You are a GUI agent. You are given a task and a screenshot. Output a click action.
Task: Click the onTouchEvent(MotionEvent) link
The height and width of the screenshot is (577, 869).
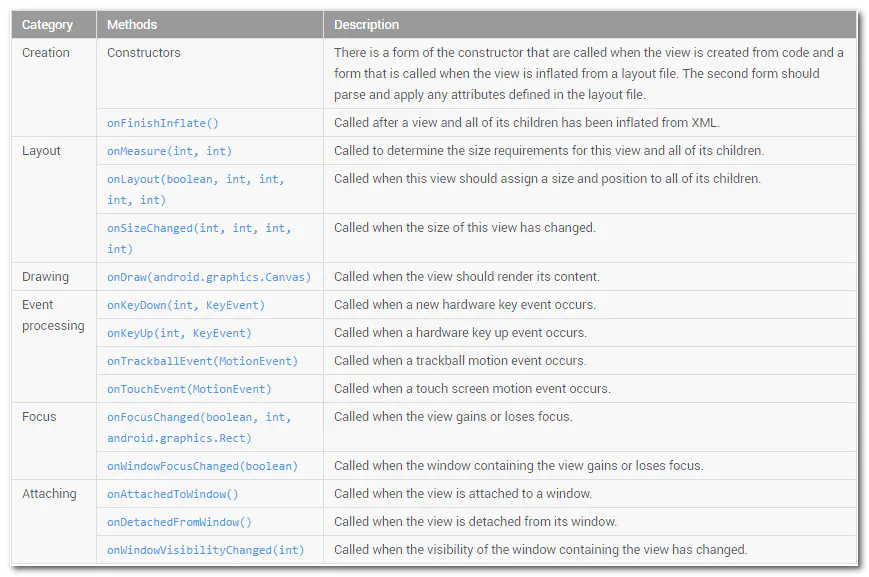189,389
